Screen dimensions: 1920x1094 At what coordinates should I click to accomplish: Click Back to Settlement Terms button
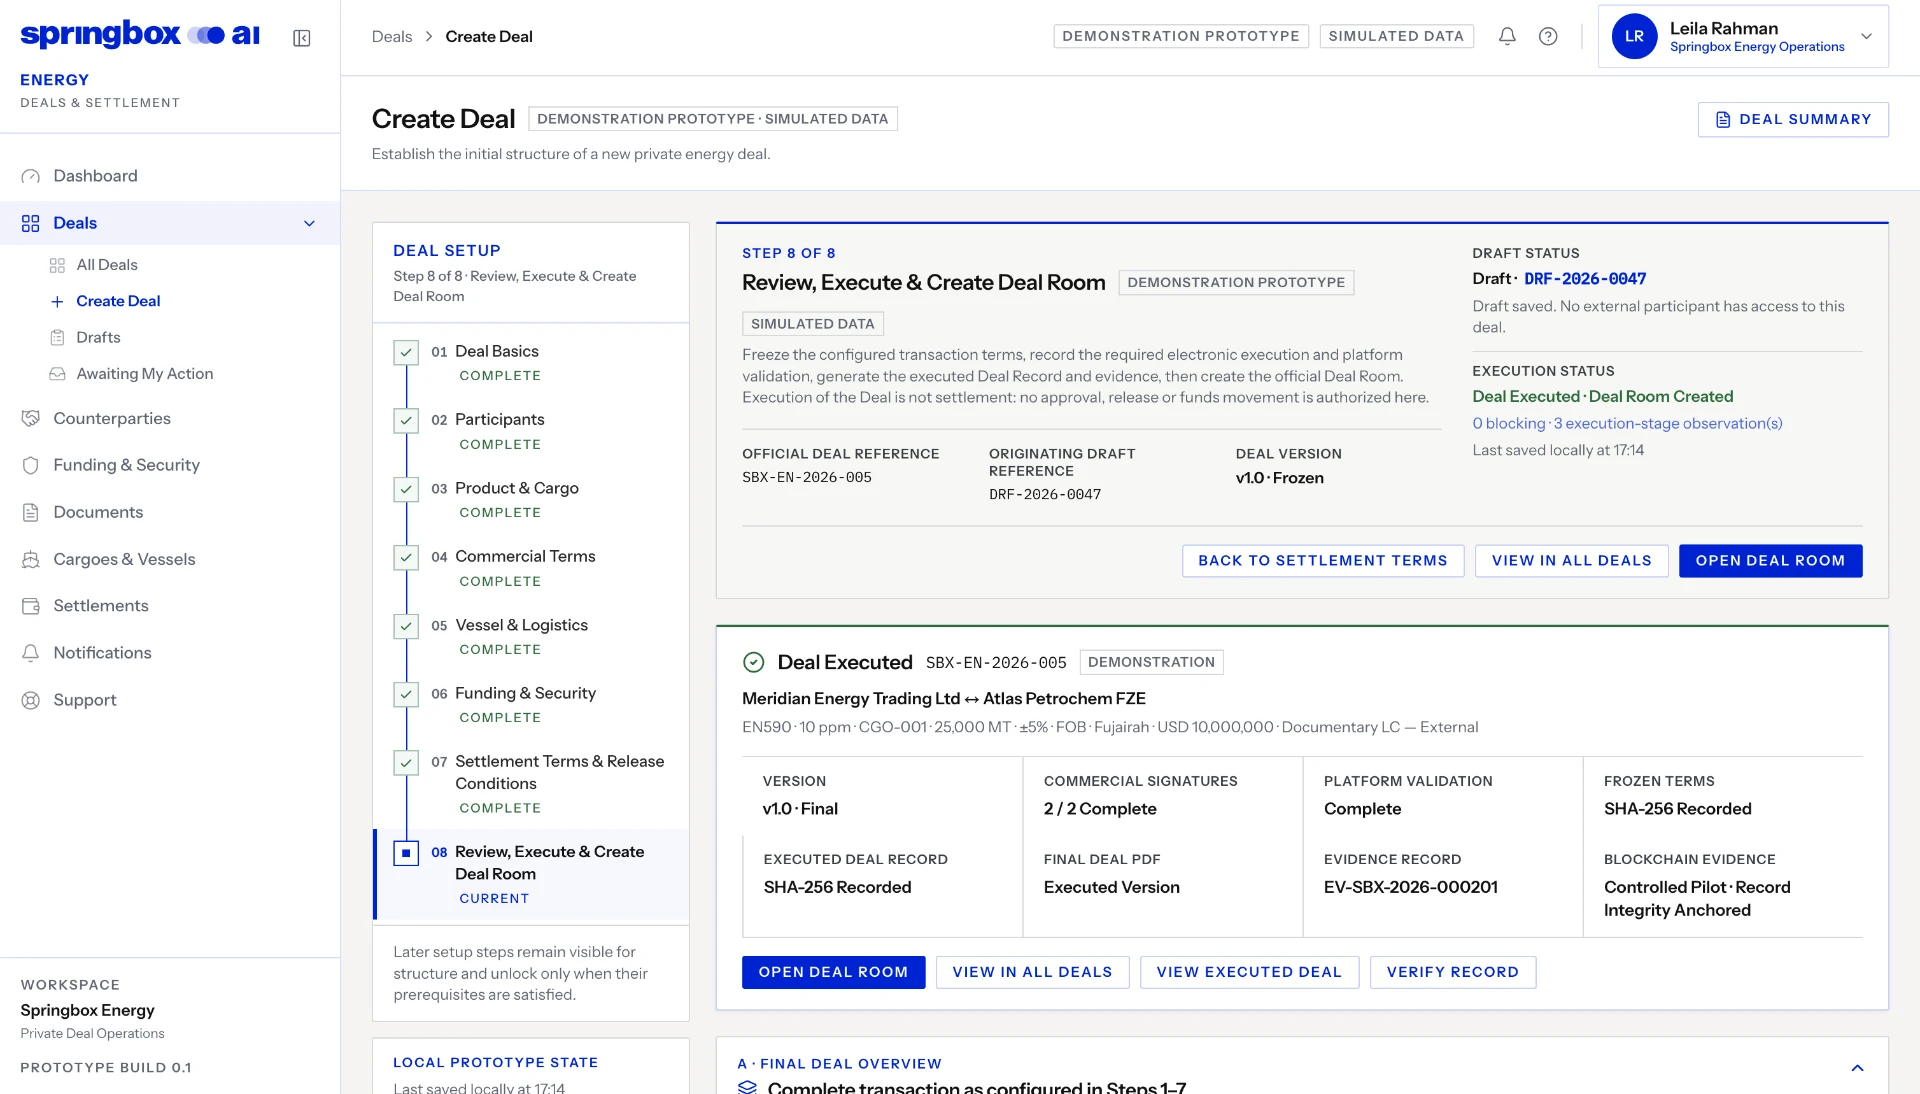(x=1322, y=561)
